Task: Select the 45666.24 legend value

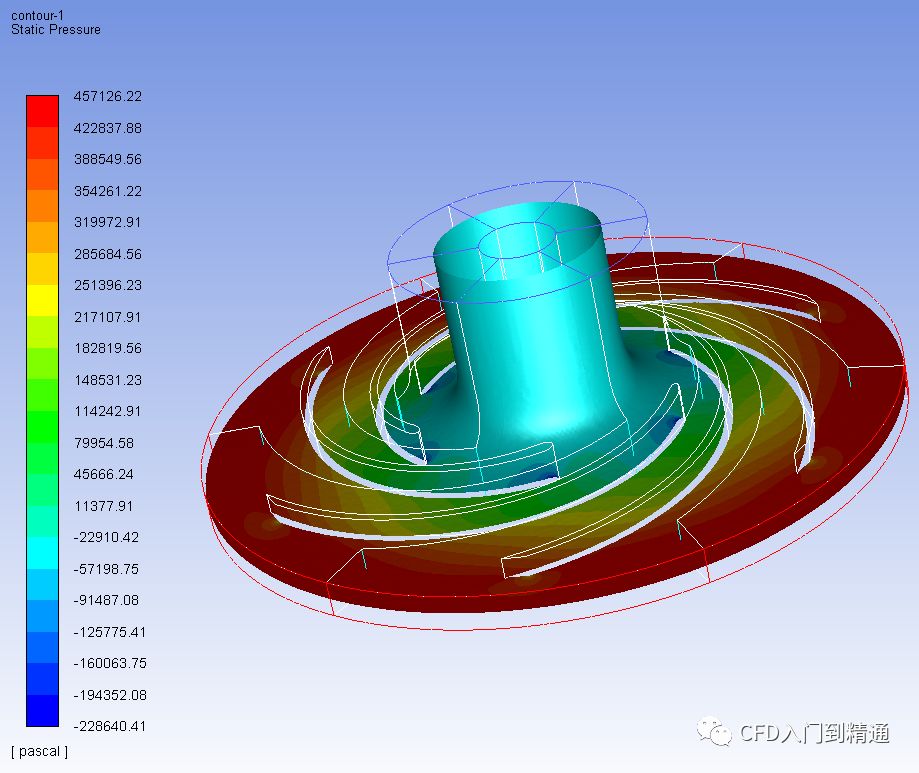Action: point(104,474)
